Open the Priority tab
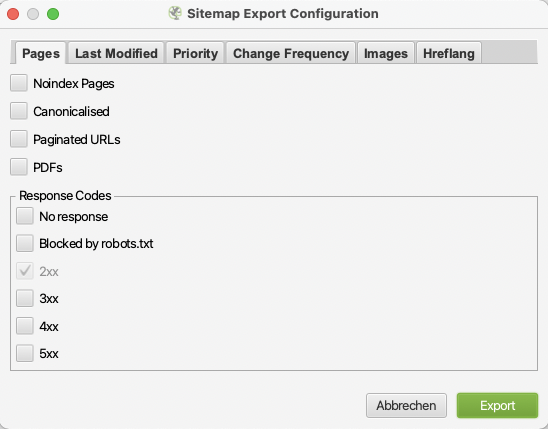 coord(195,53)
